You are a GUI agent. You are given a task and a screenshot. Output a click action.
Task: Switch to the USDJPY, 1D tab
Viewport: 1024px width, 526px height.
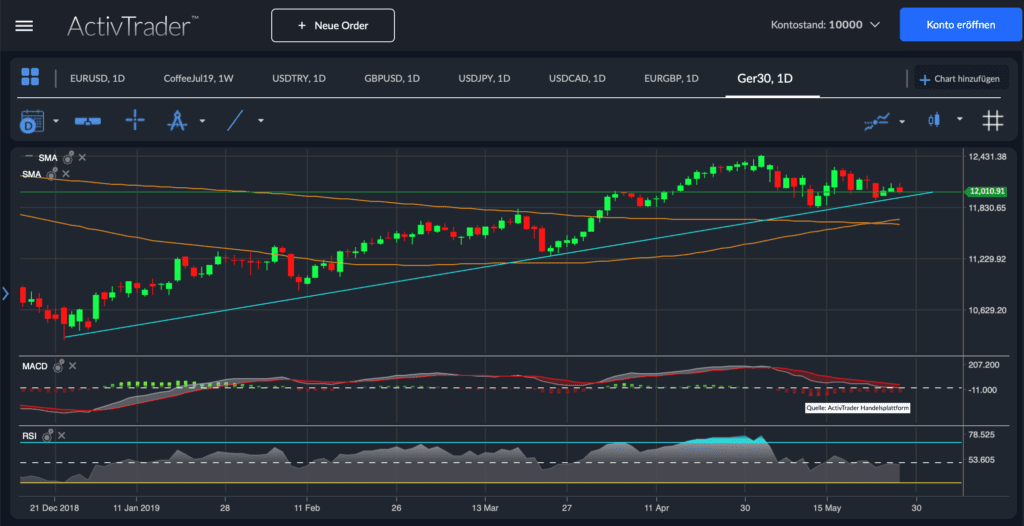pyautogui.click(x=485, y=78)
